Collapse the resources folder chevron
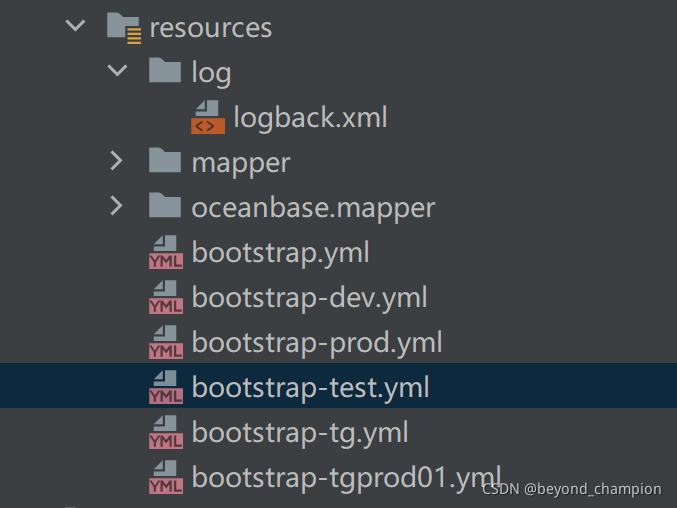The width and height of the screenshot is (677, 508). [76, 25]
